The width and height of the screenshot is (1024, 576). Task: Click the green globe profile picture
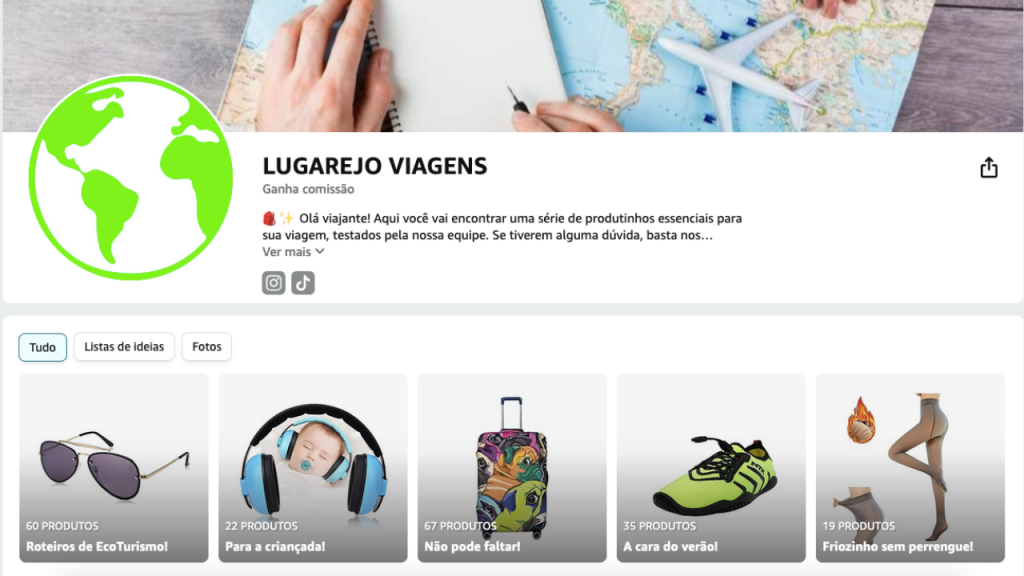click(x=131, y=178)
